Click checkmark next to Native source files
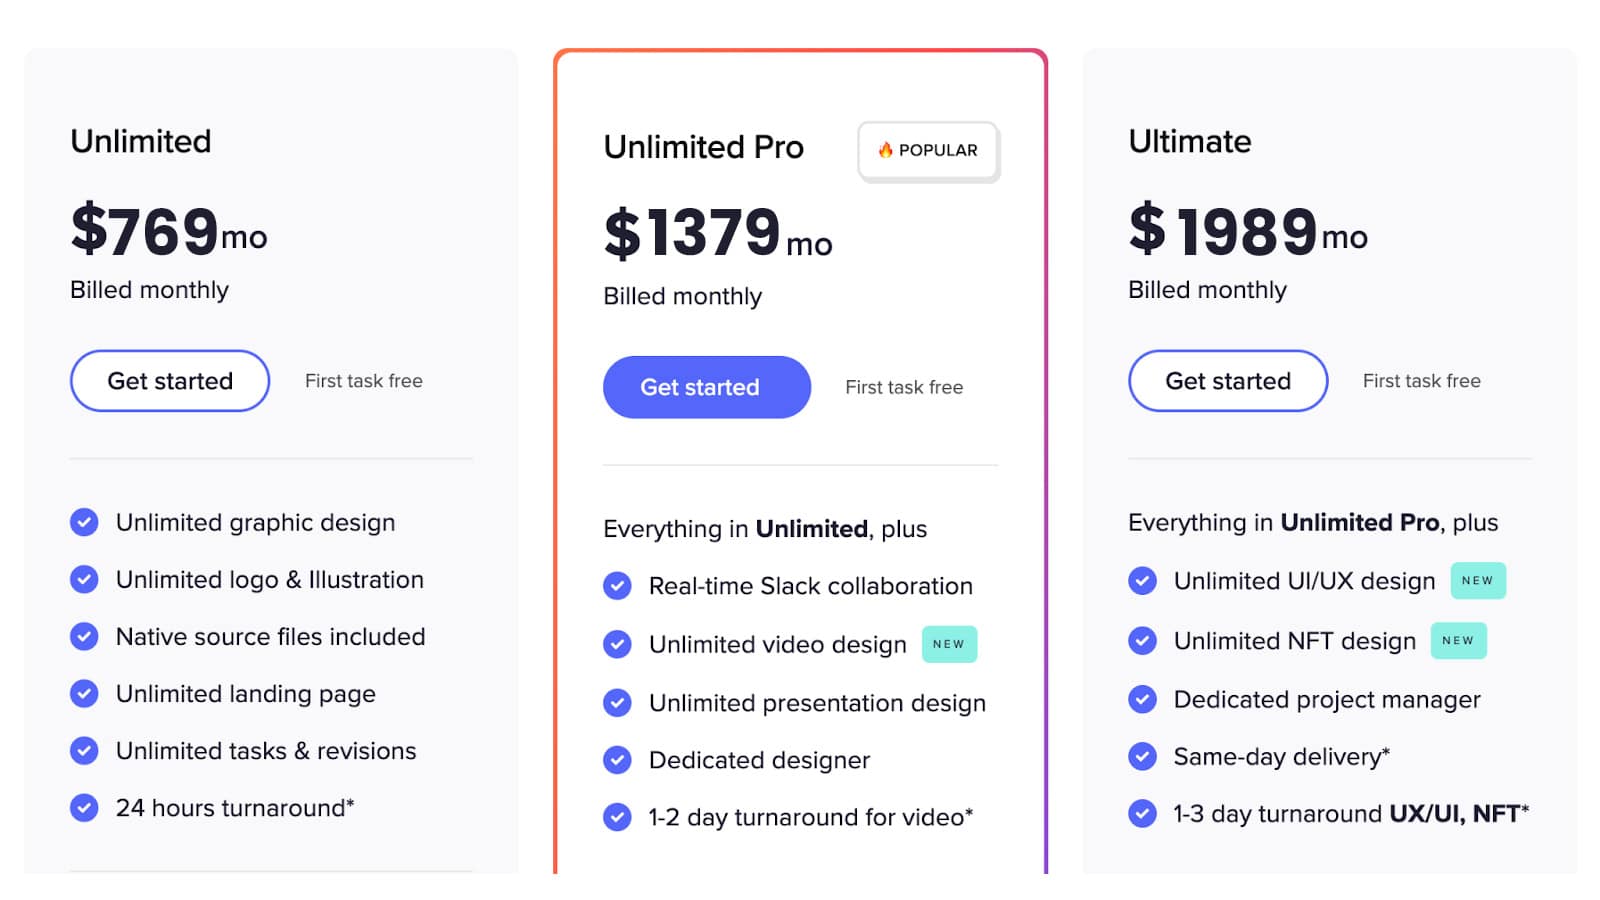The width and height of the screenshot is (1600, 900). [x=84, y=636]
